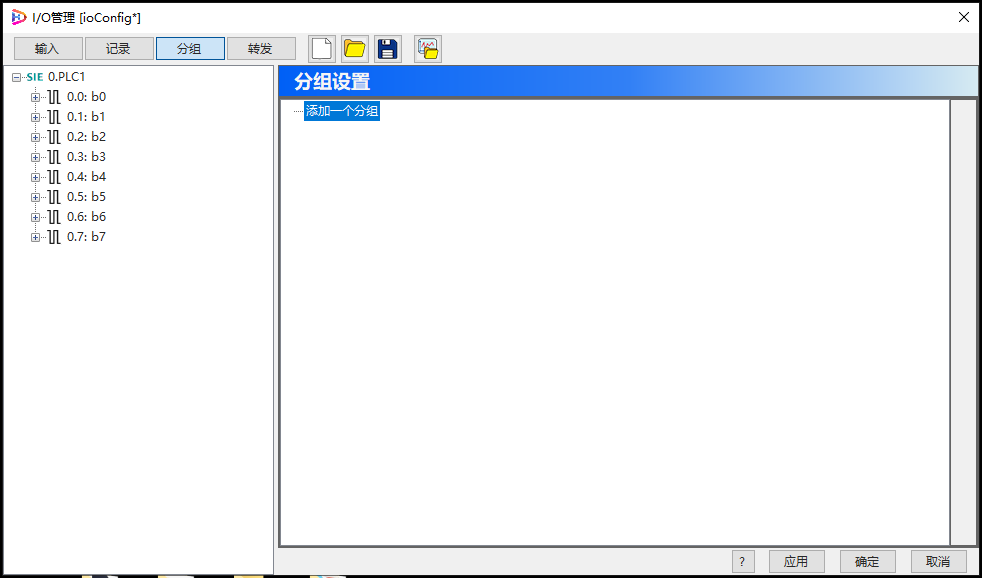Click the application logo in the title bar
Viewport: 982px width, 578px height.
pos(19,18)
